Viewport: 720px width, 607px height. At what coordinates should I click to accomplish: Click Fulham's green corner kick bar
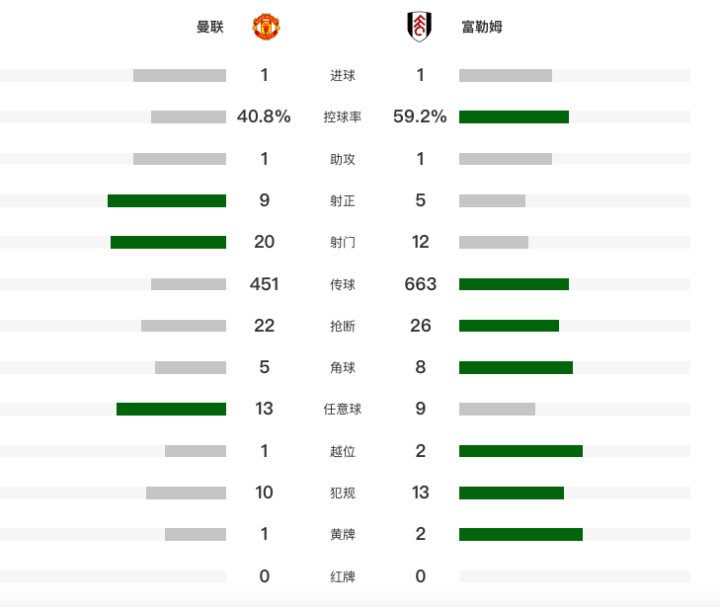[516, 367]
